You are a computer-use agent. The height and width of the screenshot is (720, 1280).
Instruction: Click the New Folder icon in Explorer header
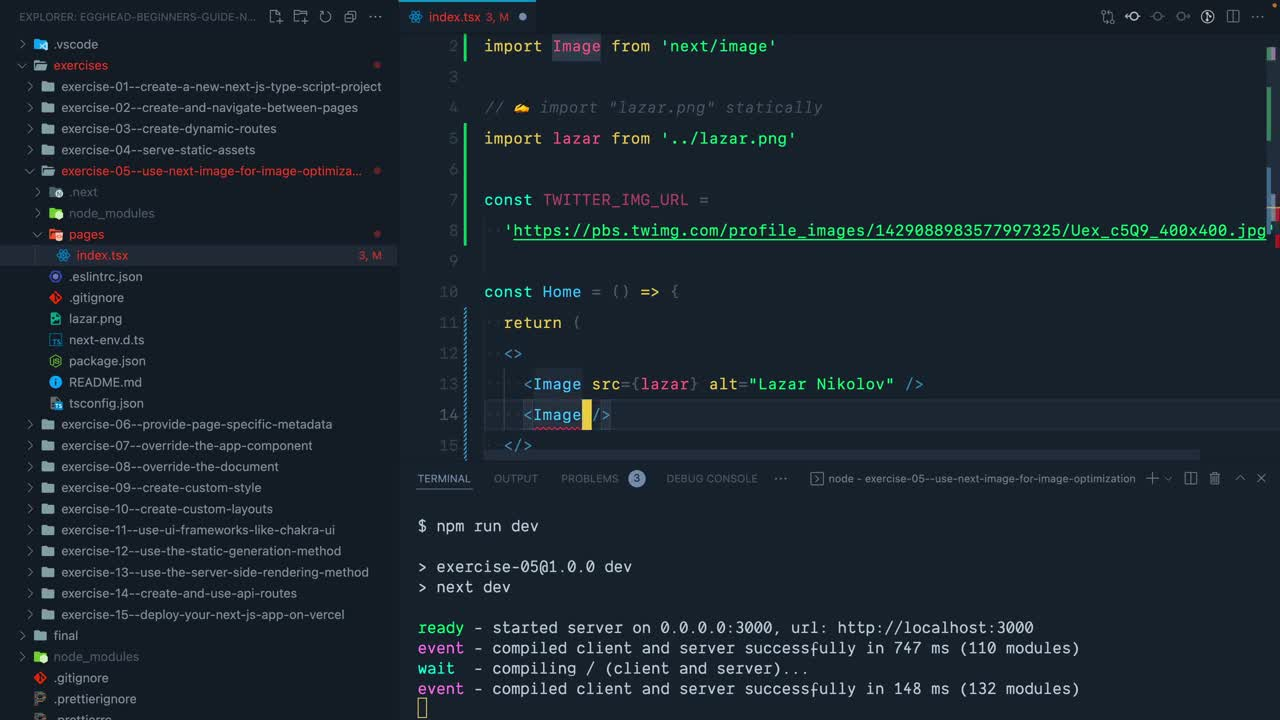(x=300, y=17)
